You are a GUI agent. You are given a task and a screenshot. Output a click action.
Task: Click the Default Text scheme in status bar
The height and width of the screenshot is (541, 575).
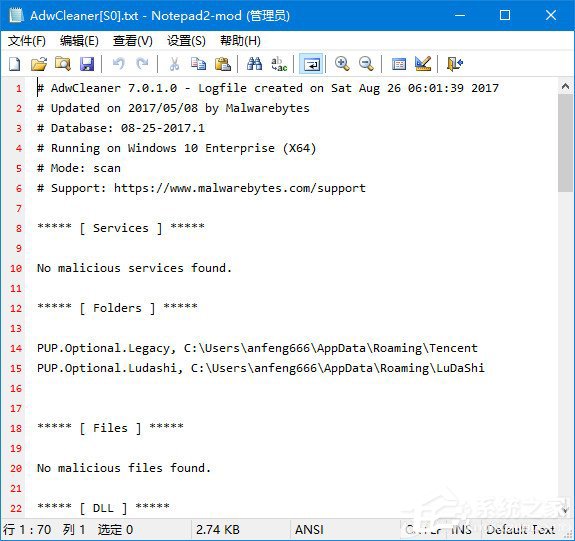click(520, 530)
